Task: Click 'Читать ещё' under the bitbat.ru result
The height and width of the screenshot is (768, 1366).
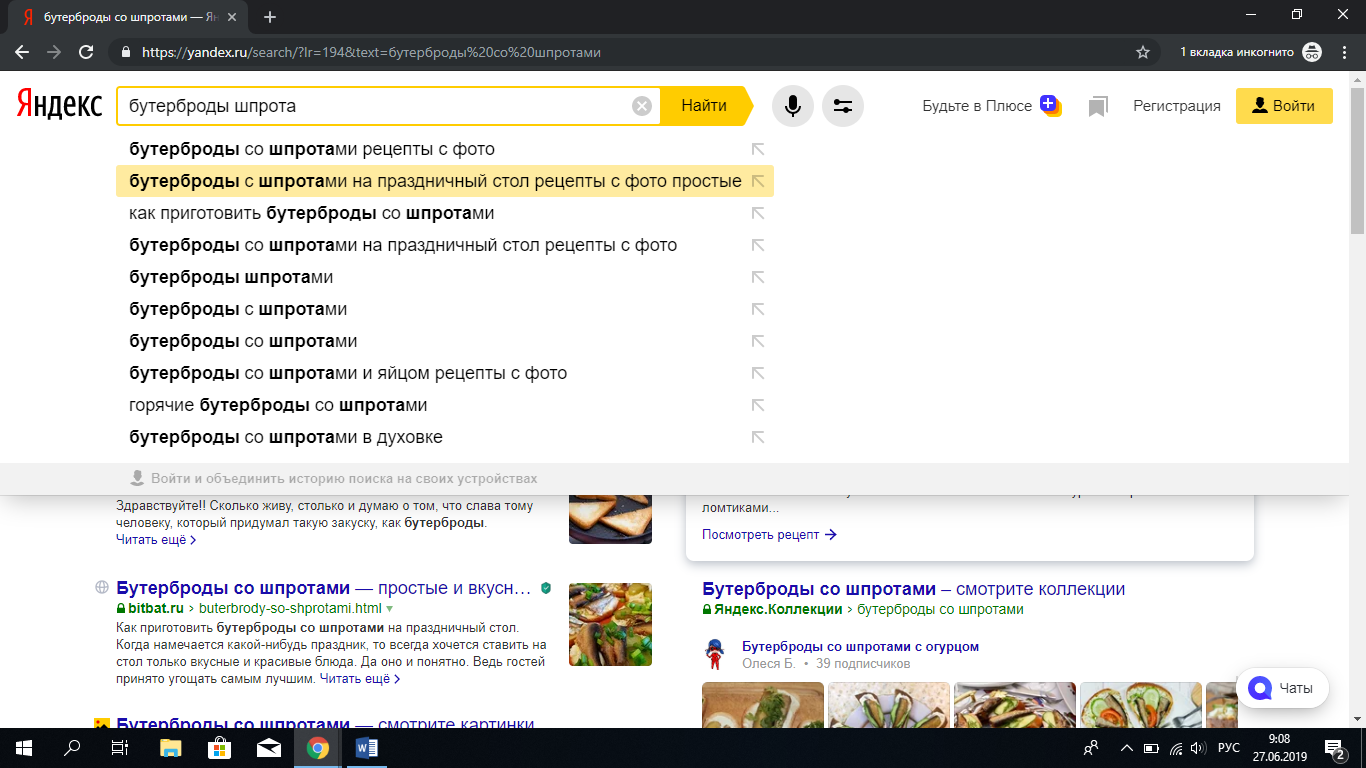Action: 360,679
